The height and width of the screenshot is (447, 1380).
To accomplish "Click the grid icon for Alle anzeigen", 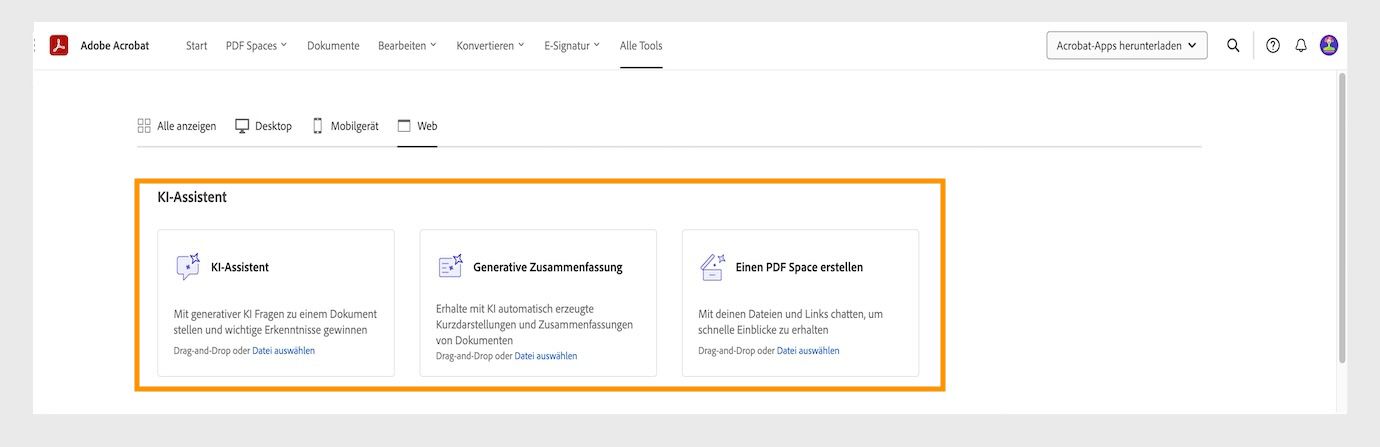I will 144,126.
